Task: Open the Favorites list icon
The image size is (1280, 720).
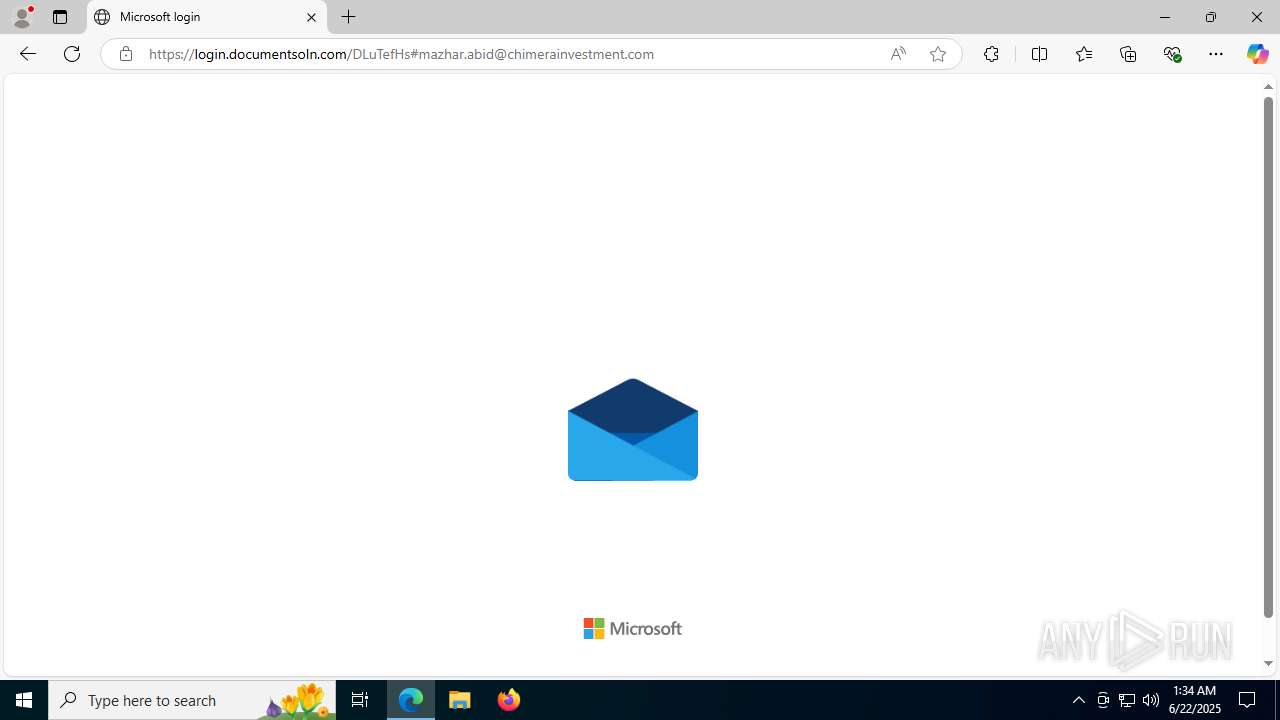Action: 1083,54
